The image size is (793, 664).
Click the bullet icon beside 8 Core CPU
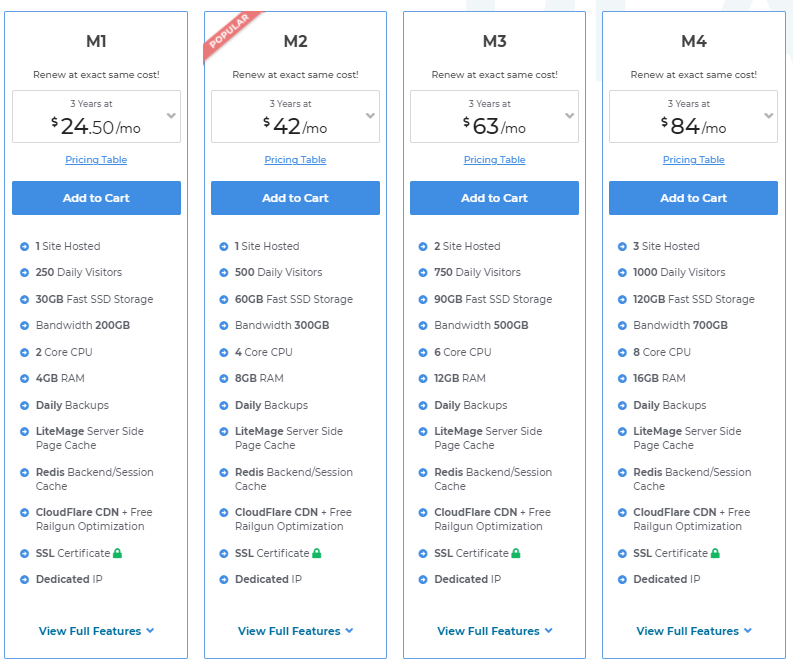622,352
